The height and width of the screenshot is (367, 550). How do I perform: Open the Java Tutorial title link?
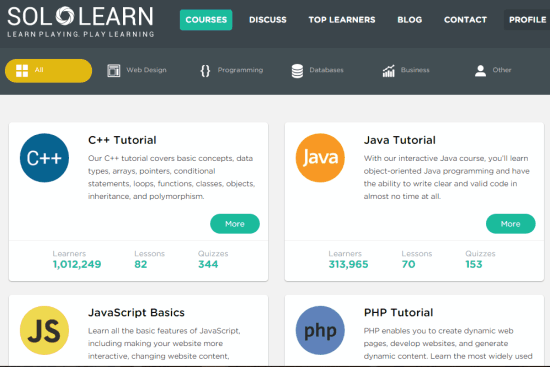pyautogui.click(x=400, y=140)
